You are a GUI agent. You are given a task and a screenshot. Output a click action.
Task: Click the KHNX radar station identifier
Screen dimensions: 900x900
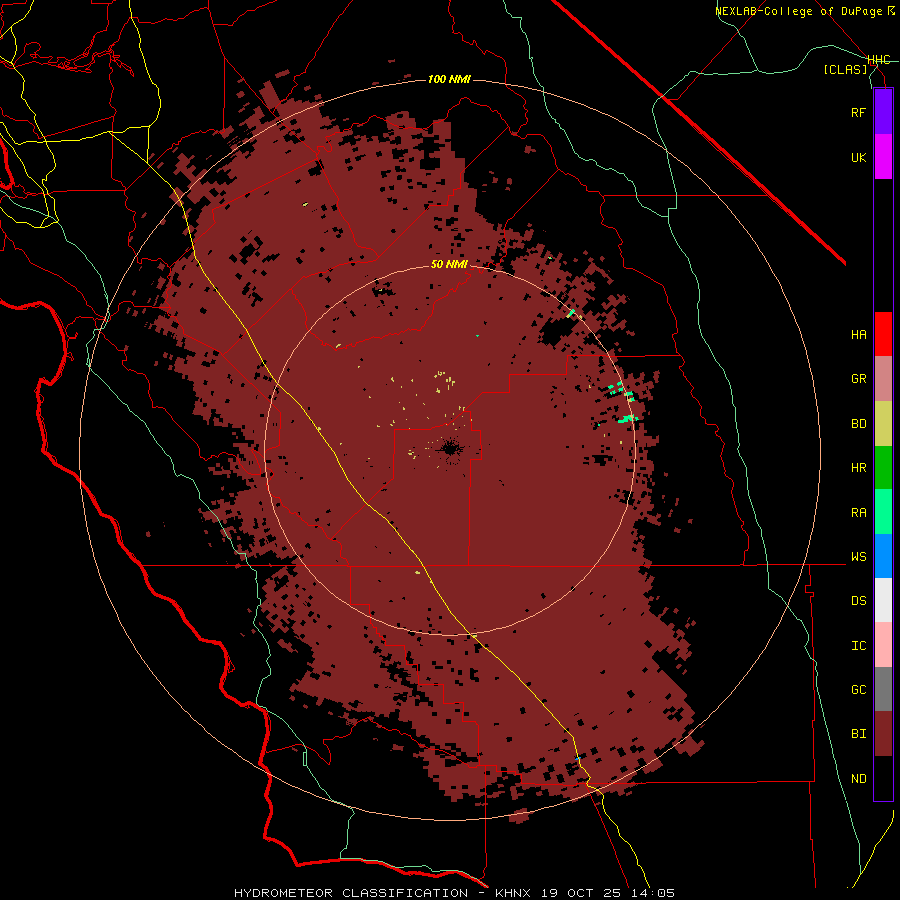tap(513, 893)
